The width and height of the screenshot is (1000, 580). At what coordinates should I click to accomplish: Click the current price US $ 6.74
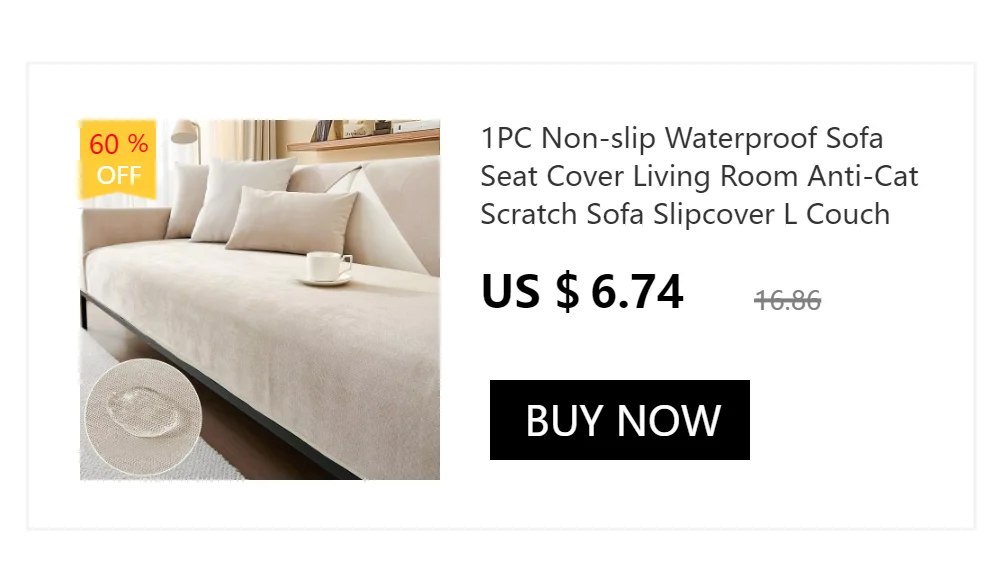click(x=582, y=292)
